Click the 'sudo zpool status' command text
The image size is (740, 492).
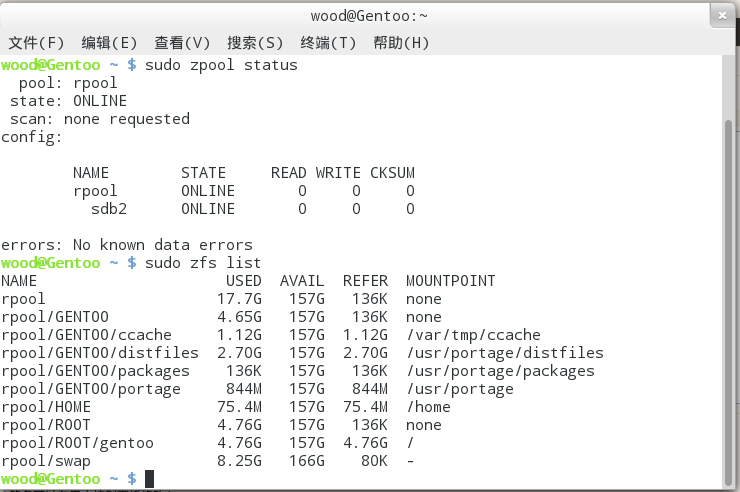pyautogui.click(x=221, y=65)
